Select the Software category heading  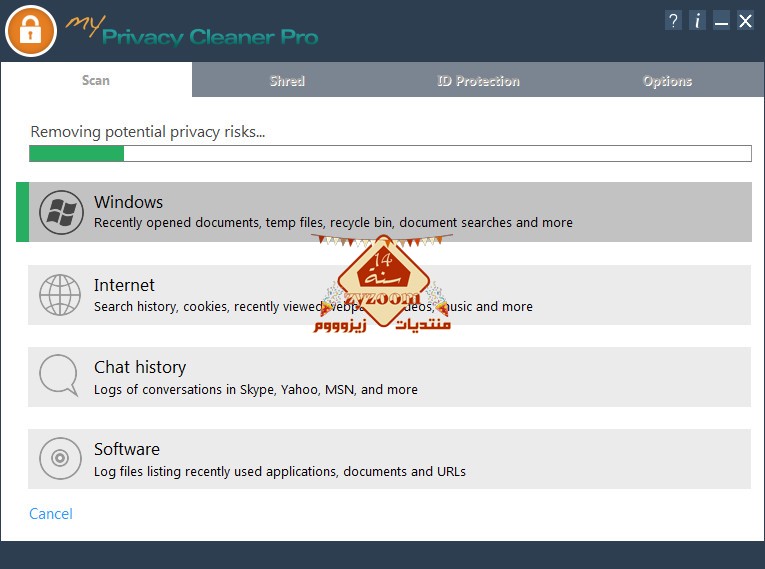127,449
